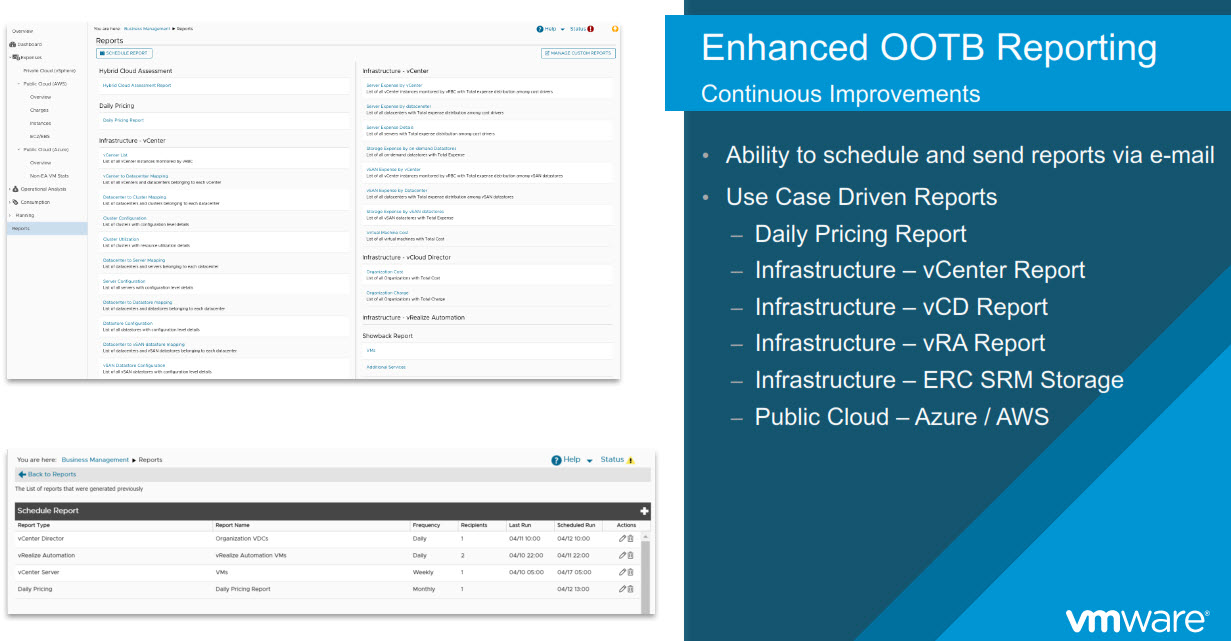Open the Organization Charge report link
This screenshot has width=1231, height=641.
pos(387,293)
